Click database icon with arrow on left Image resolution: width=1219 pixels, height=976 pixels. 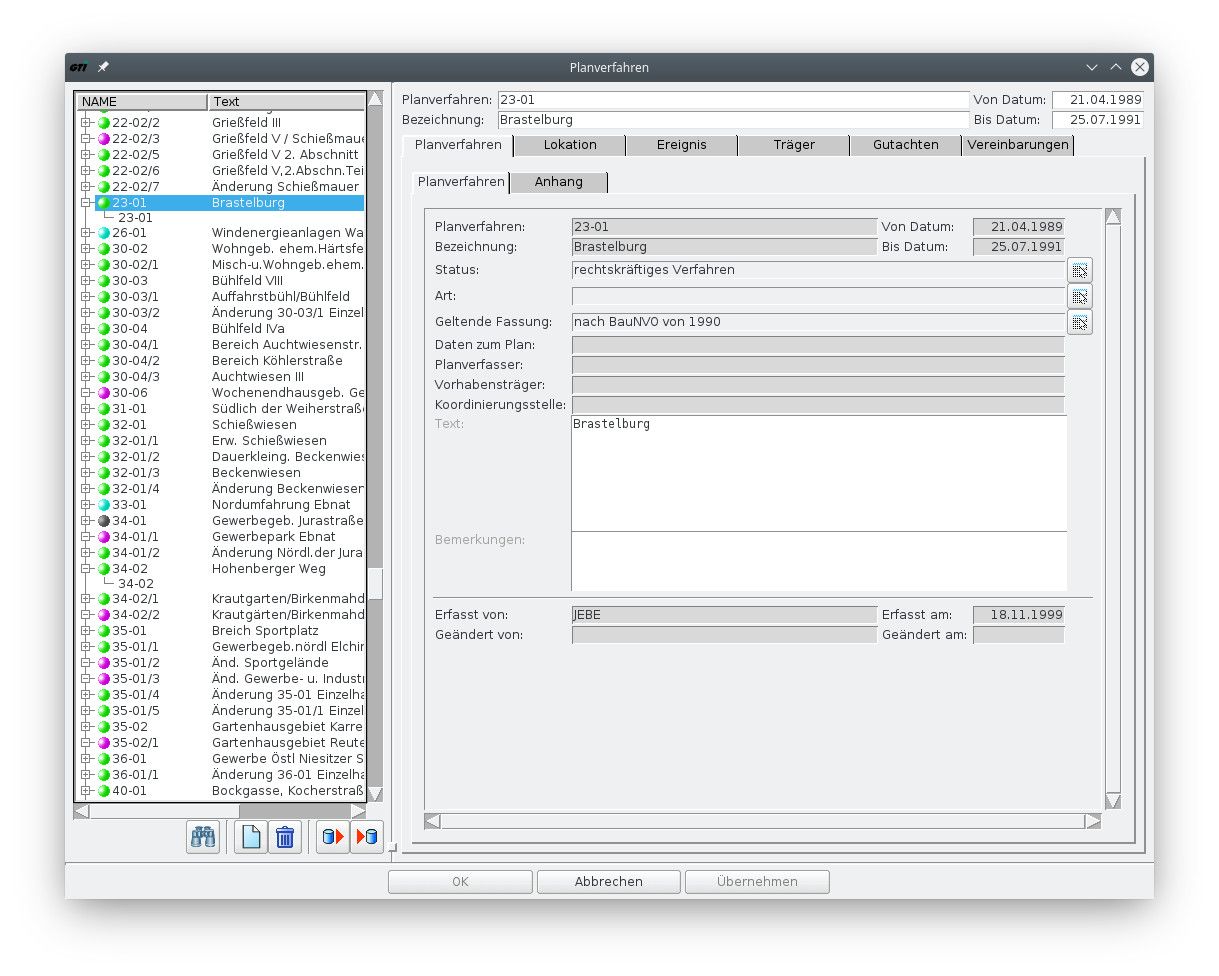coord(367,836)
